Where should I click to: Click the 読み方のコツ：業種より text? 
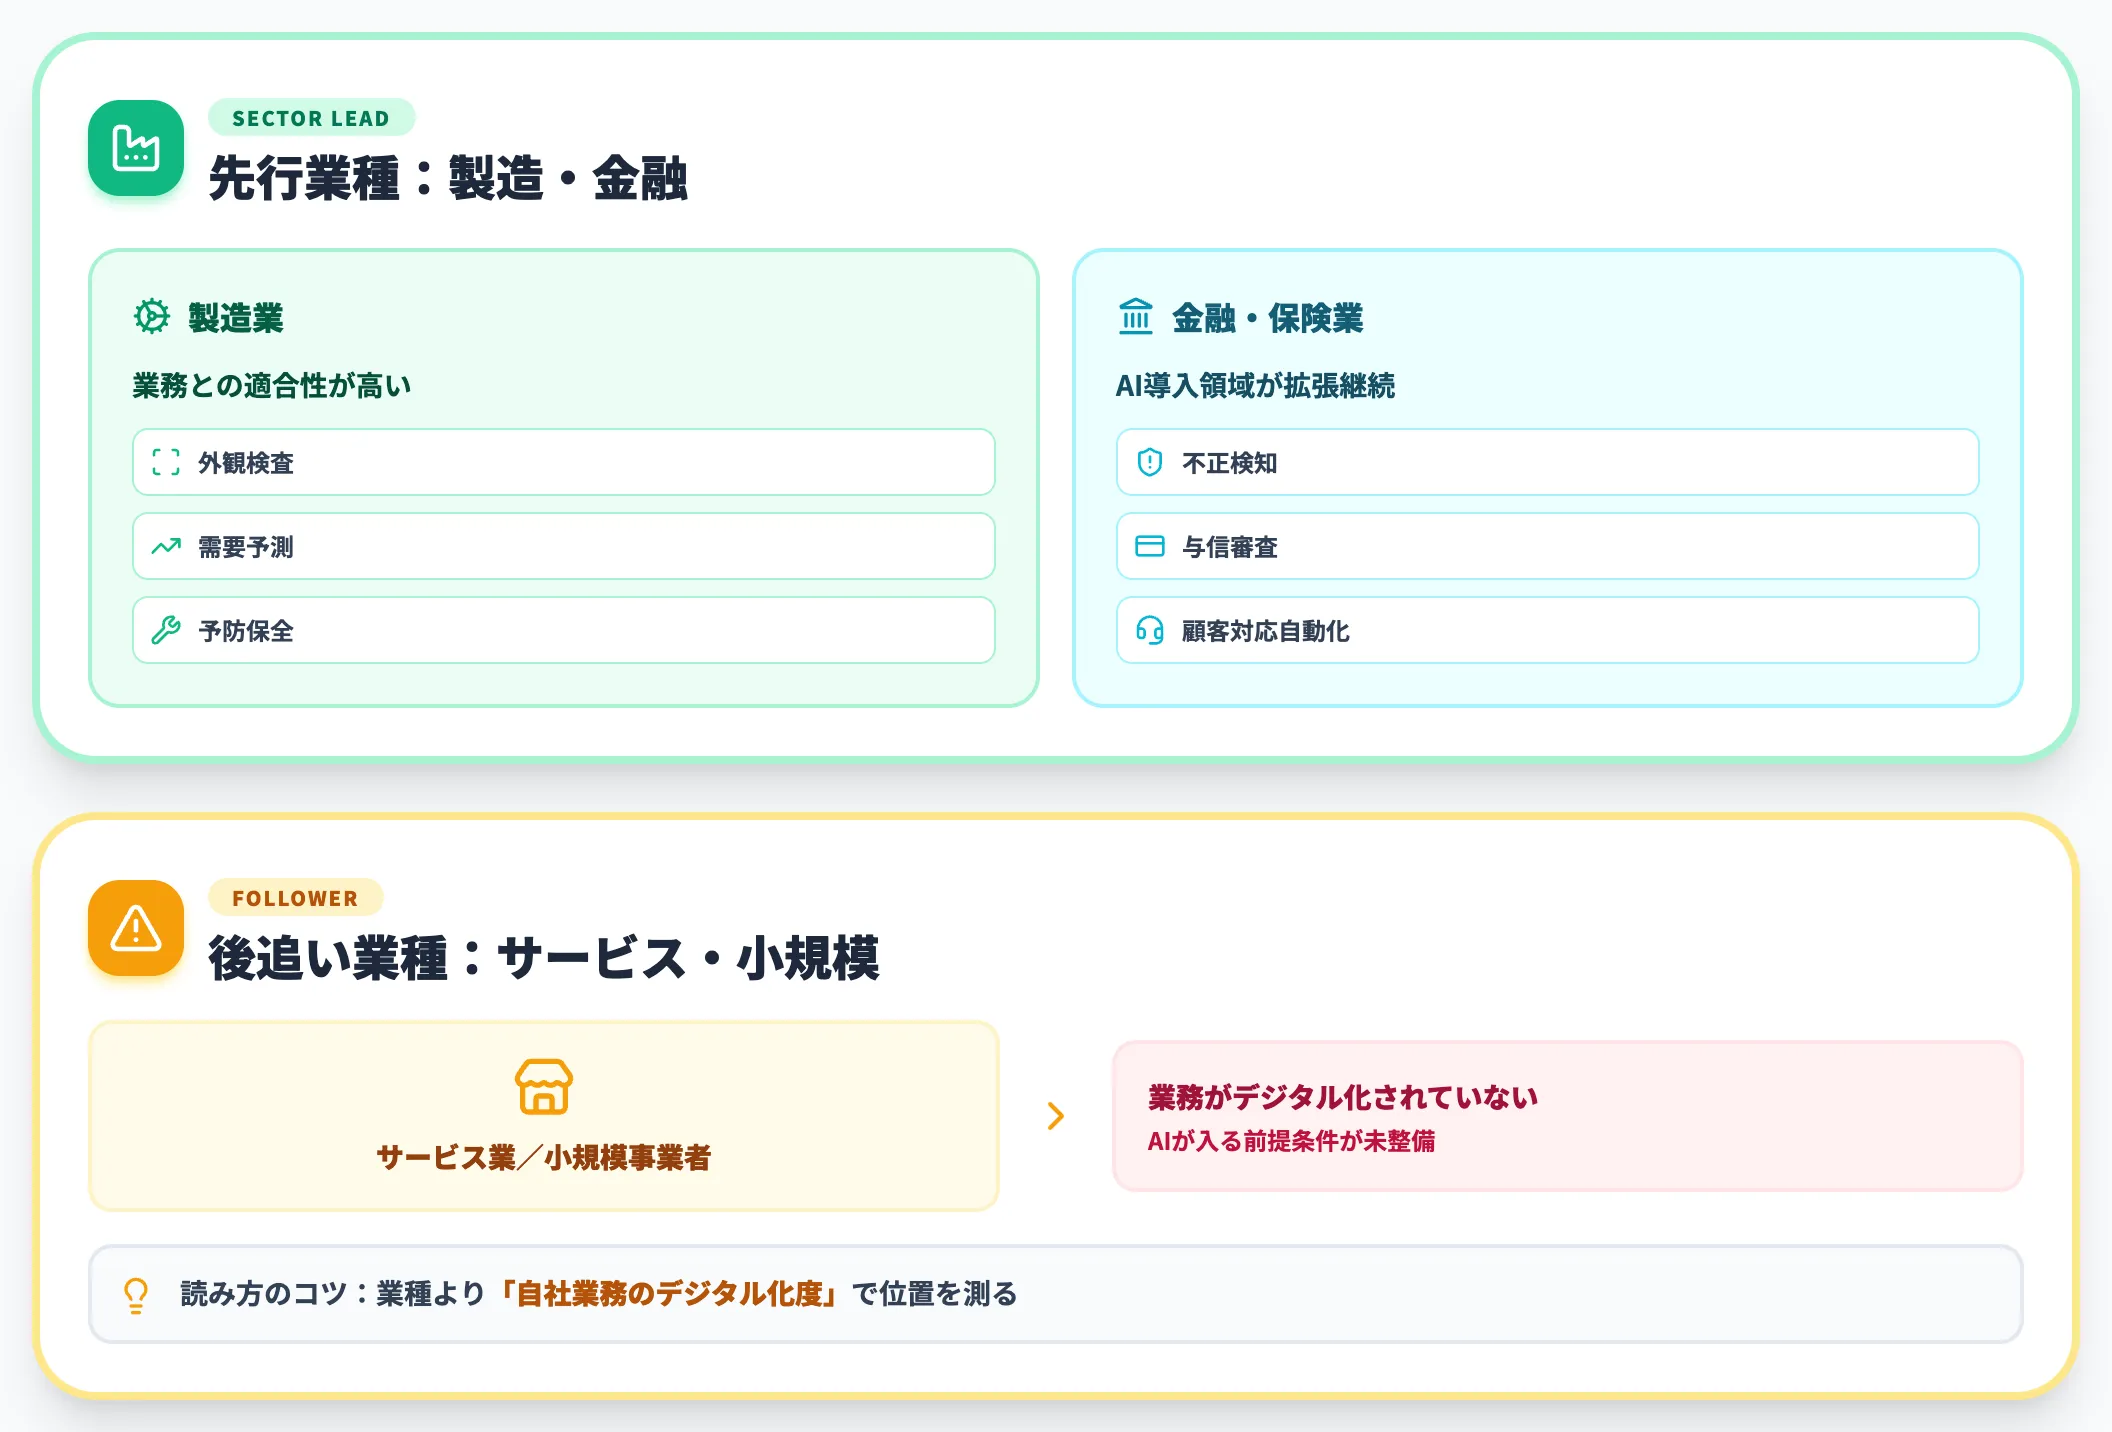click(333, 1294)
